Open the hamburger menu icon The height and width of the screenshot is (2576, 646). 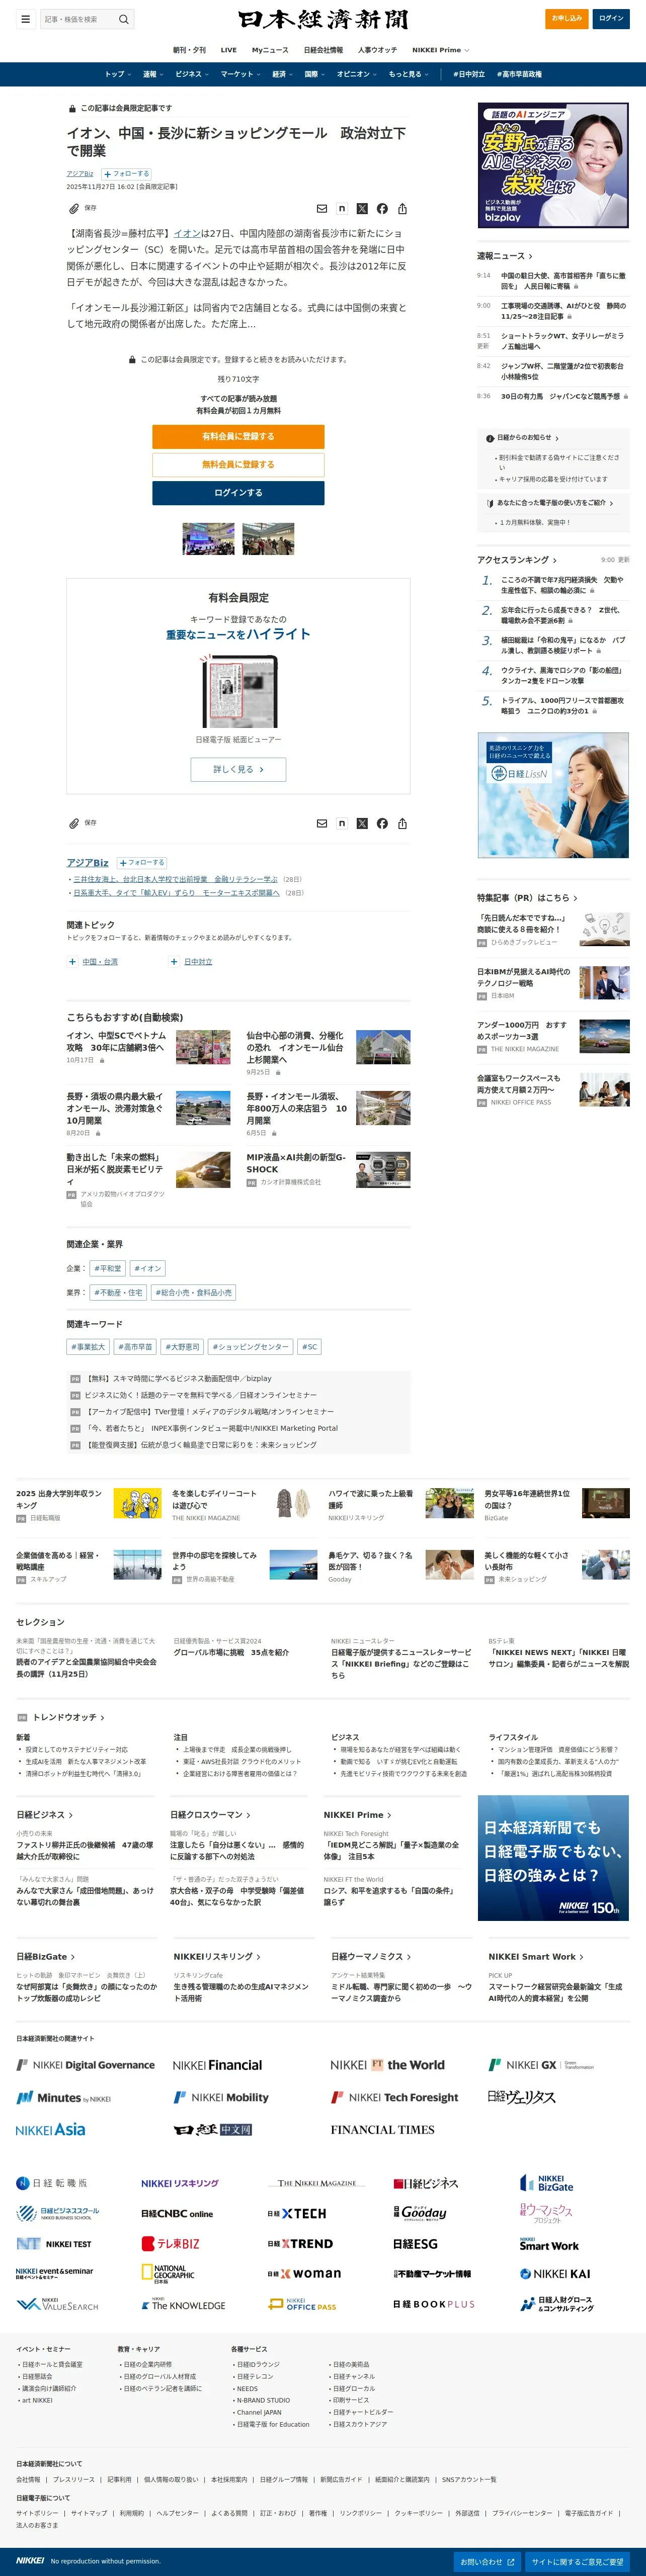coord(25,19)
